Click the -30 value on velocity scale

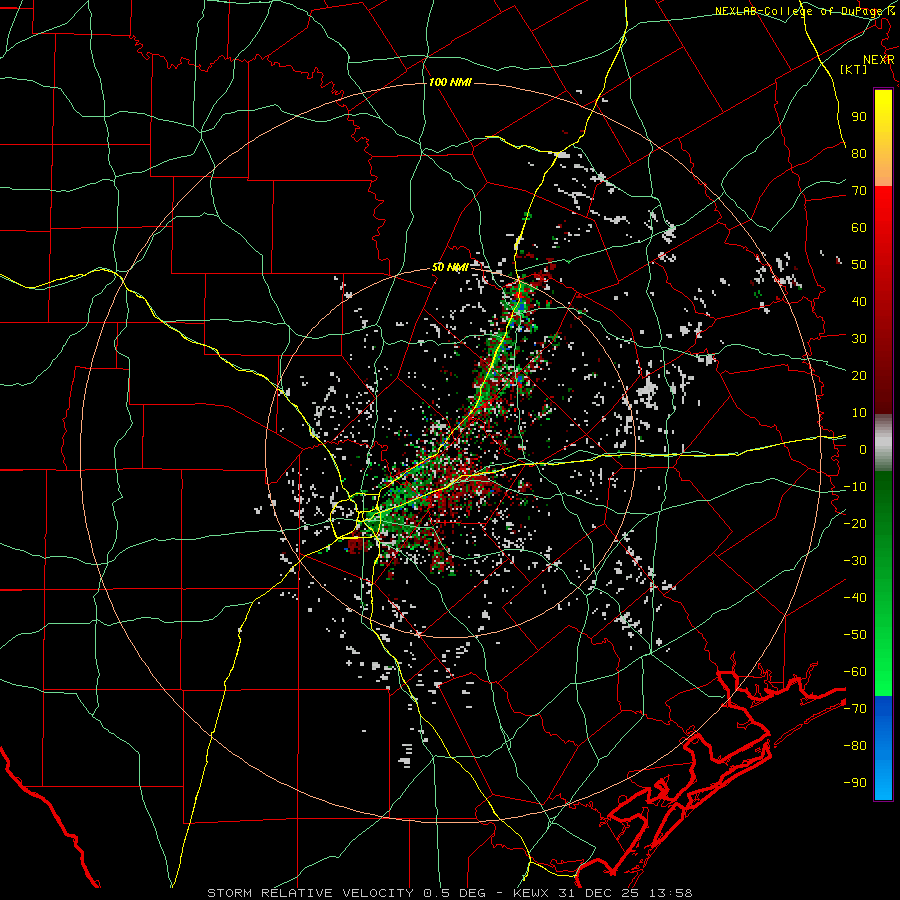click(855, 561)
